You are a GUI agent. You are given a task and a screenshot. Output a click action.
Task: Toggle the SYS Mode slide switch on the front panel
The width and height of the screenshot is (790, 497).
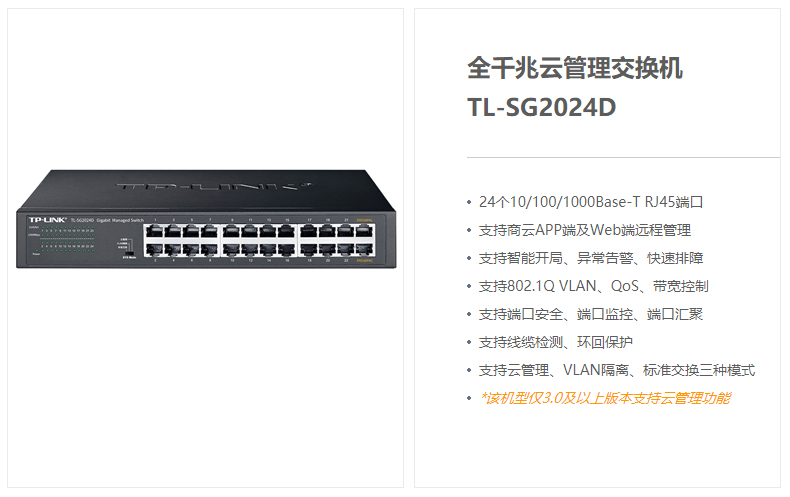click(129, 253)
